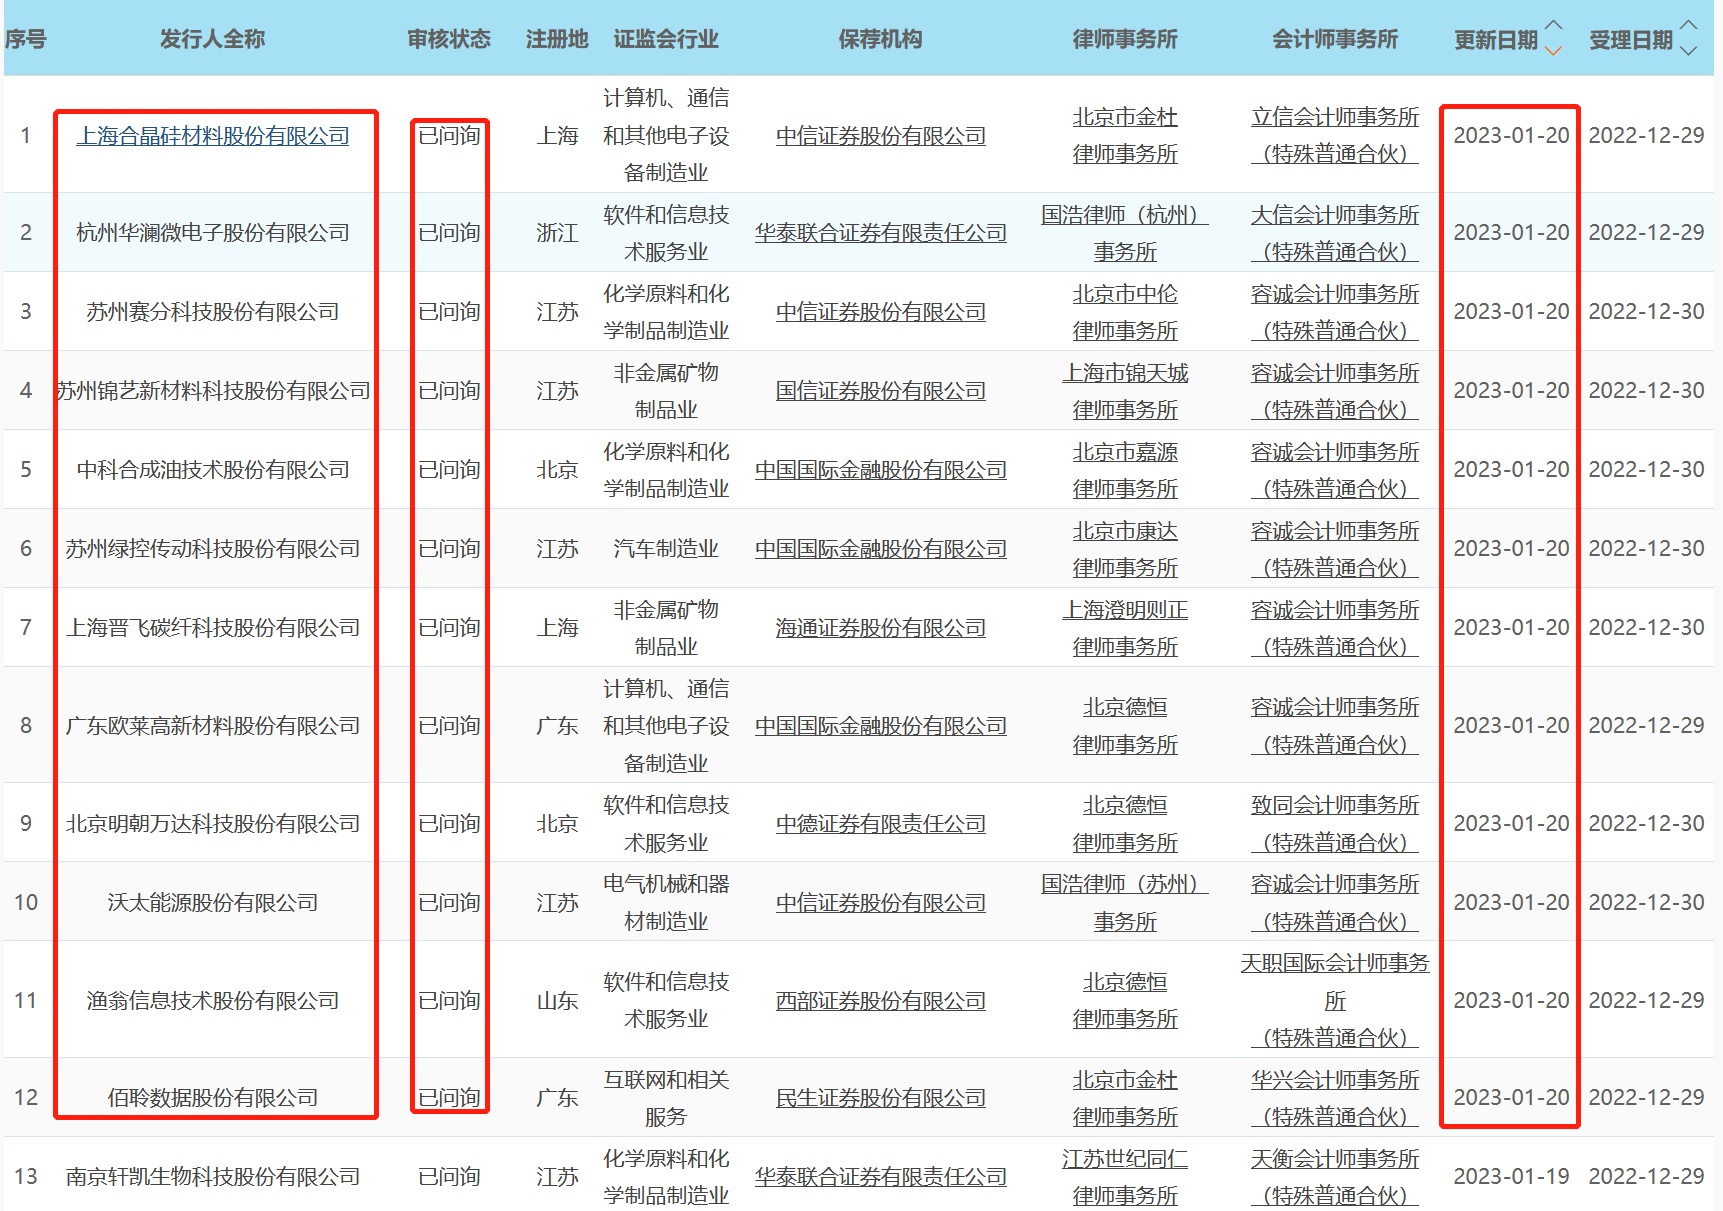The width and height of the screenshot is (1723, 1211).
Task: Click the 保荐机构 column header
Action: [x=881, y=39]
